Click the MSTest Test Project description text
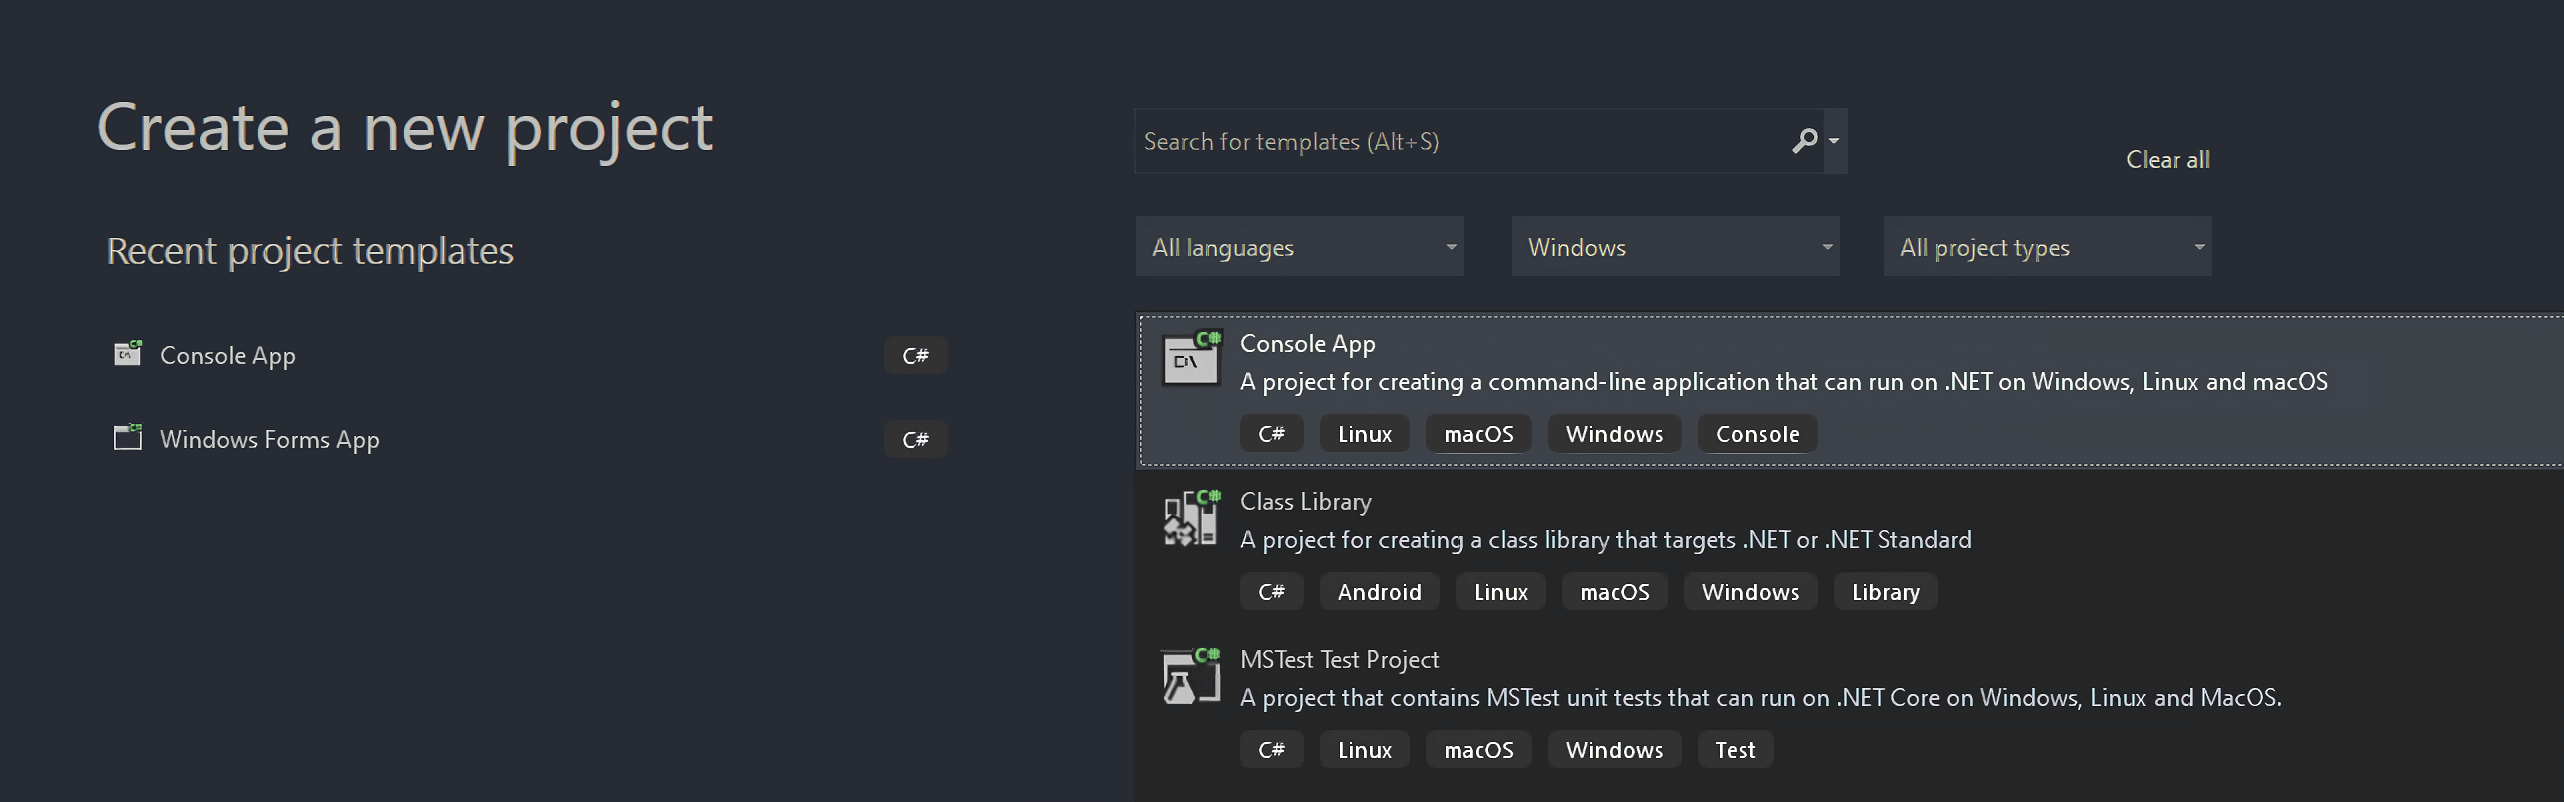2564x802 pixels. tap(1760, 697)
